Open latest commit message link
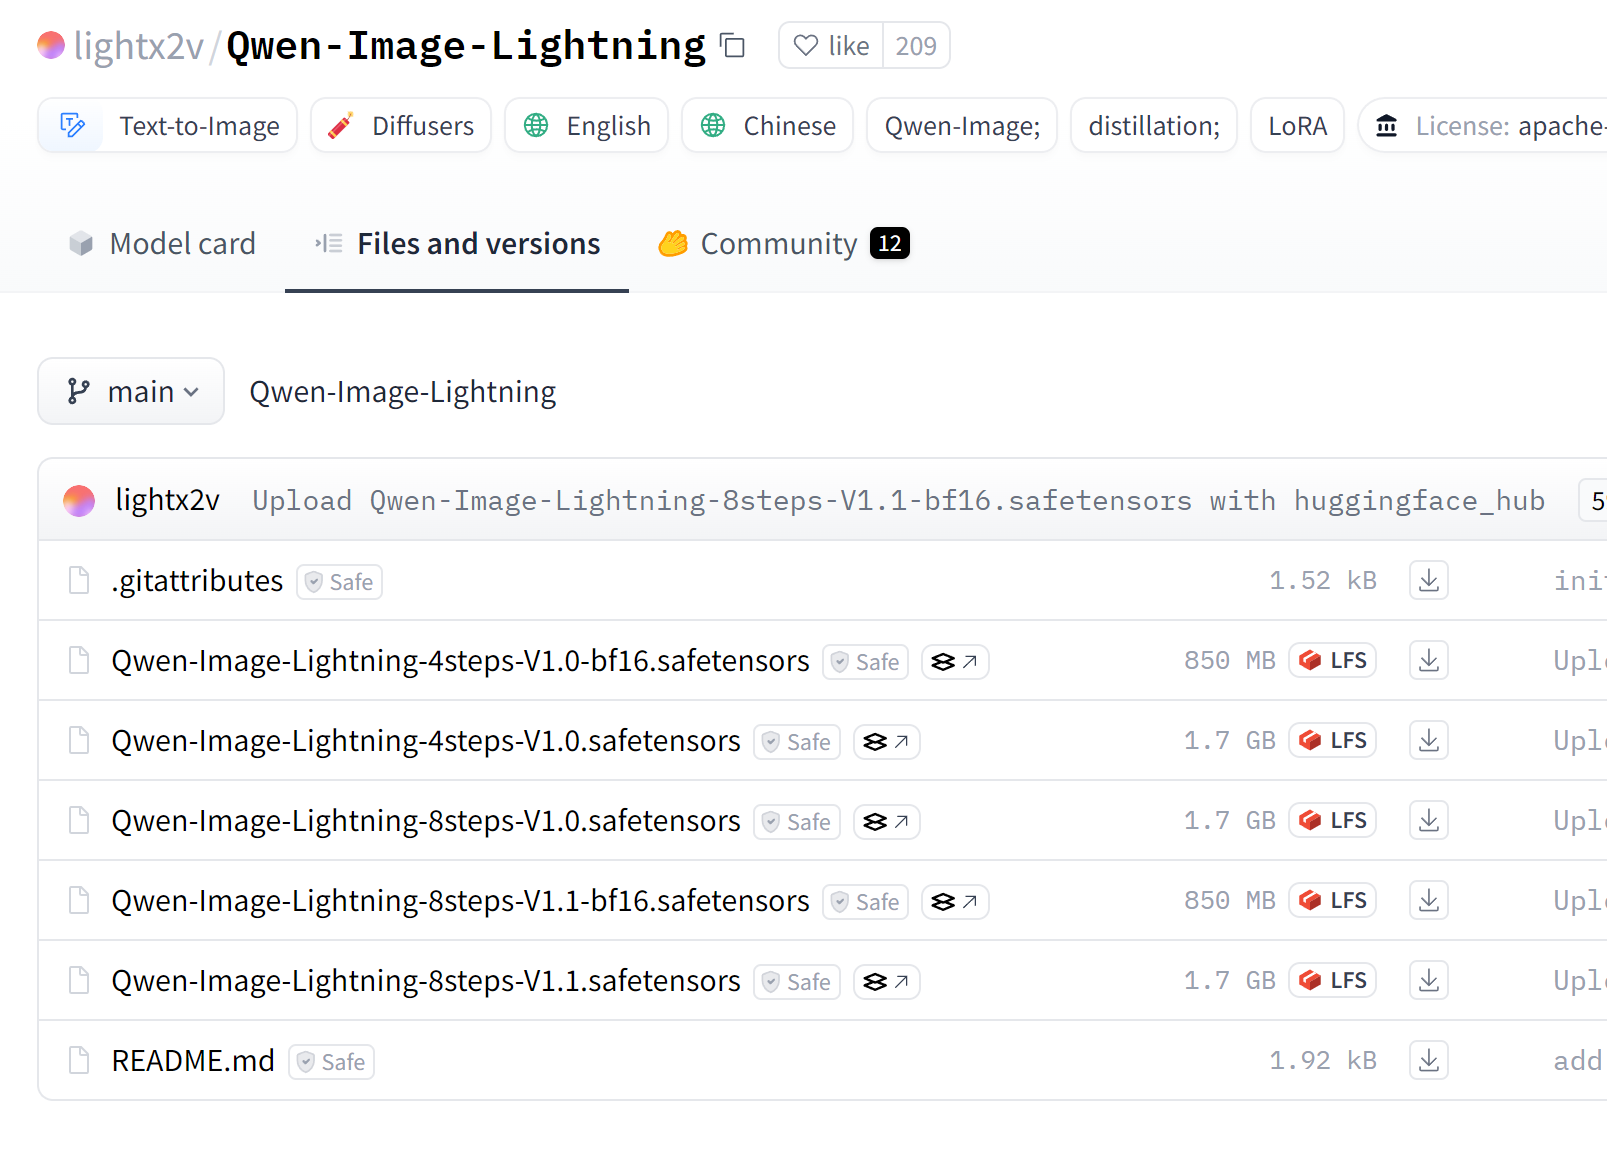 click(x=898, y=500)
